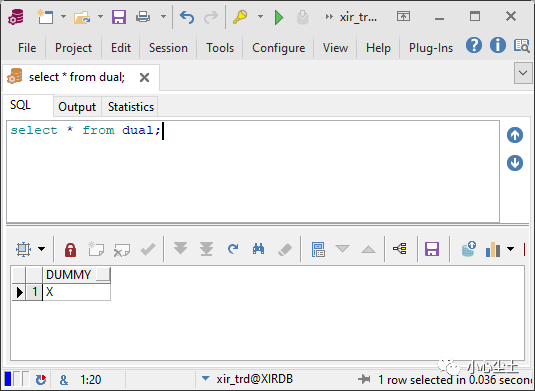Expand the New file dropdown arrow

[63, 16]
